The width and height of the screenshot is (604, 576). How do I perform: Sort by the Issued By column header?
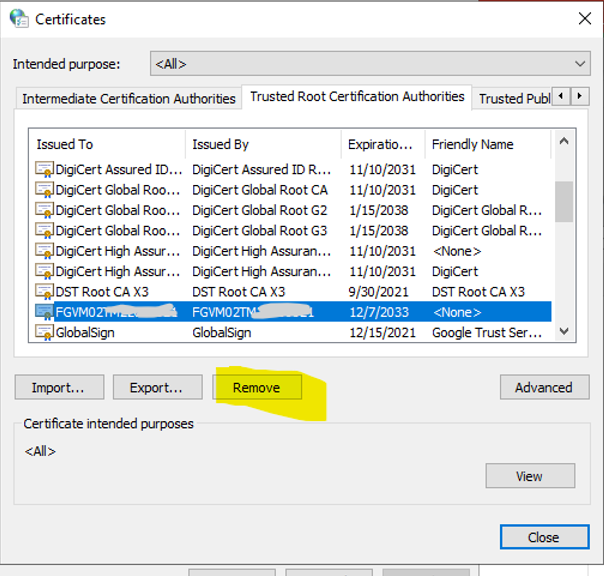[263, 144]
